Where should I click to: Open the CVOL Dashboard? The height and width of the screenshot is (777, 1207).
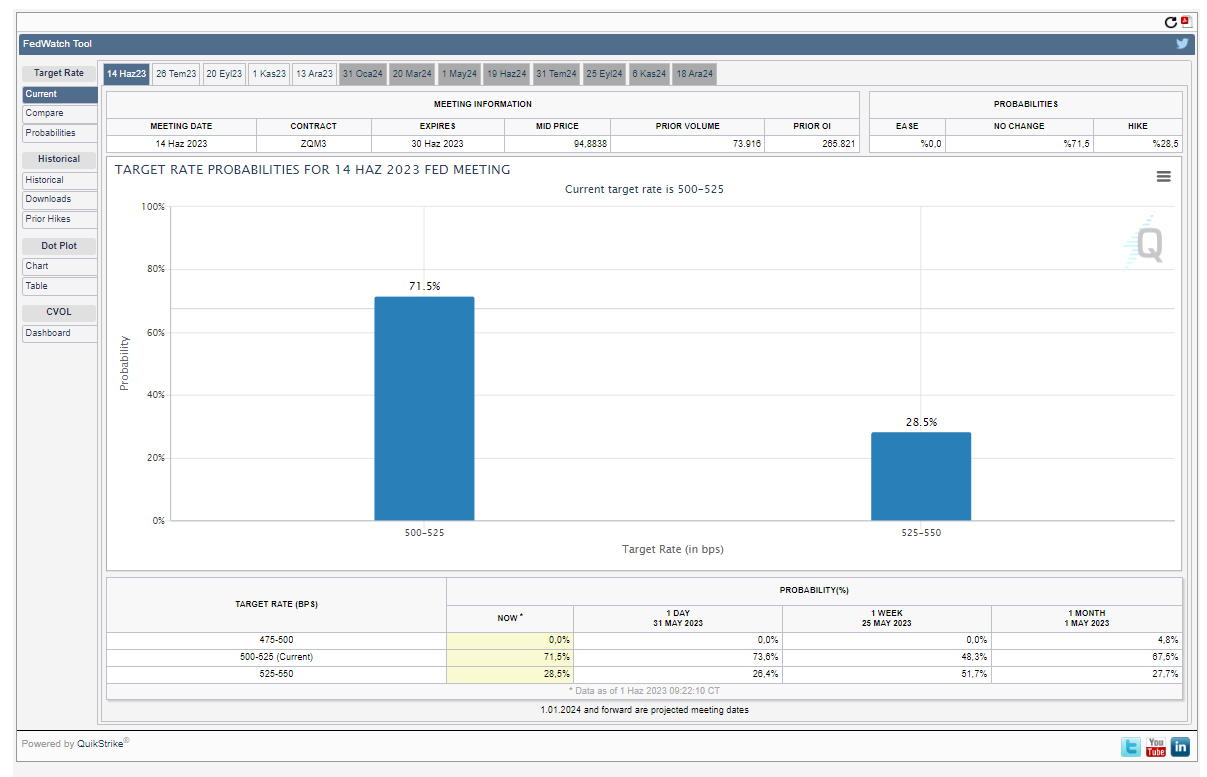[59, 333]
